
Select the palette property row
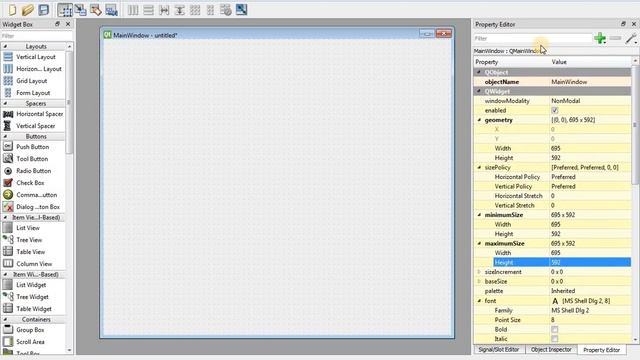[552, 291]
